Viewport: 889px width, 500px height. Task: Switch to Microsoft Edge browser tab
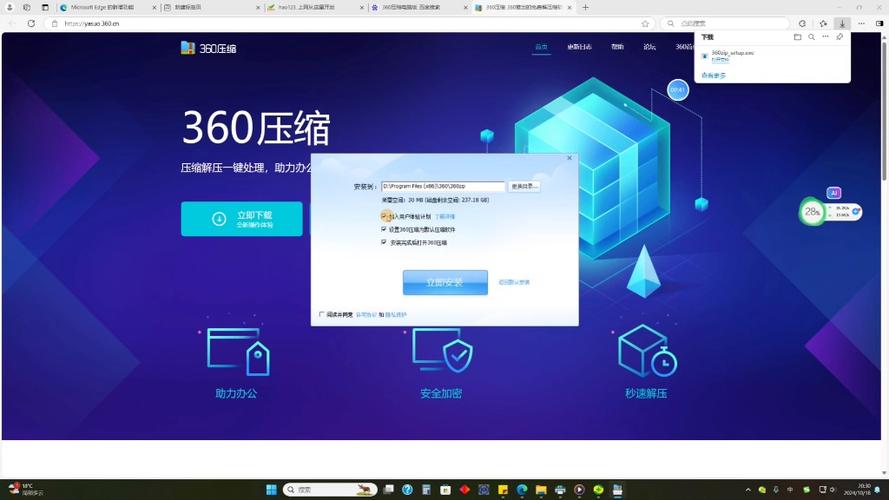pos(108,7)
